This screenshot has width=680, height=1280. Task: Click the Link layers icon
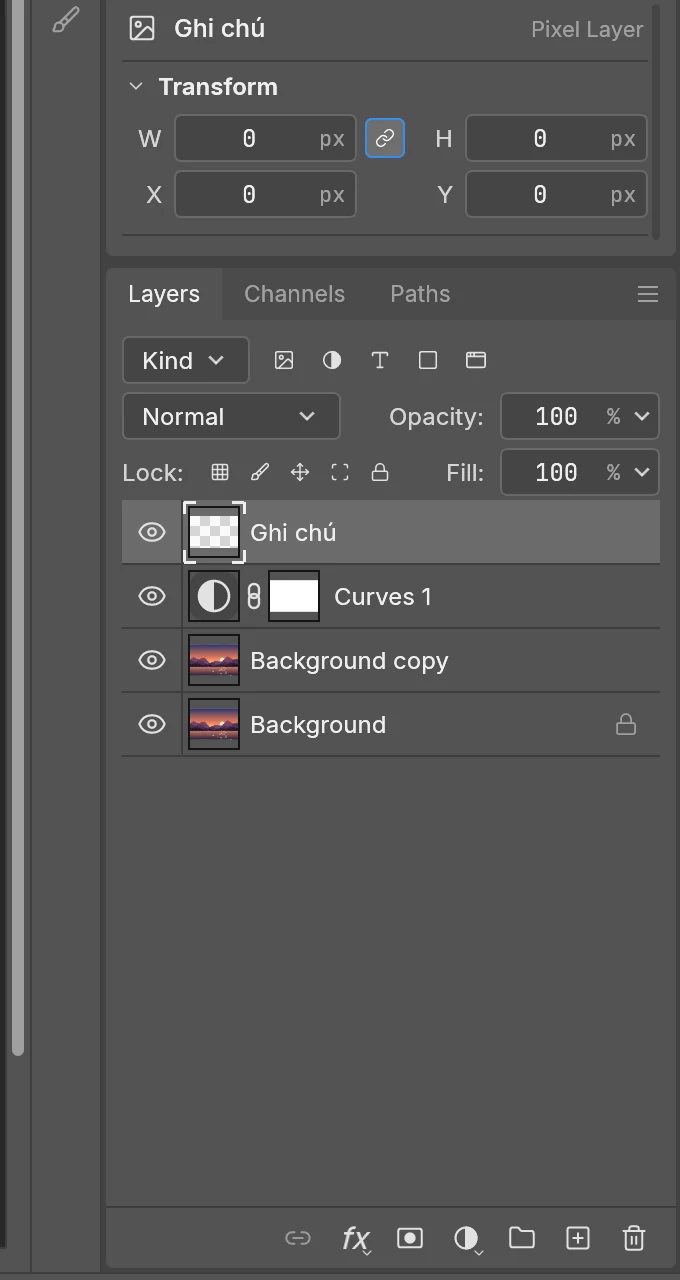click(x=298, y=1238)
